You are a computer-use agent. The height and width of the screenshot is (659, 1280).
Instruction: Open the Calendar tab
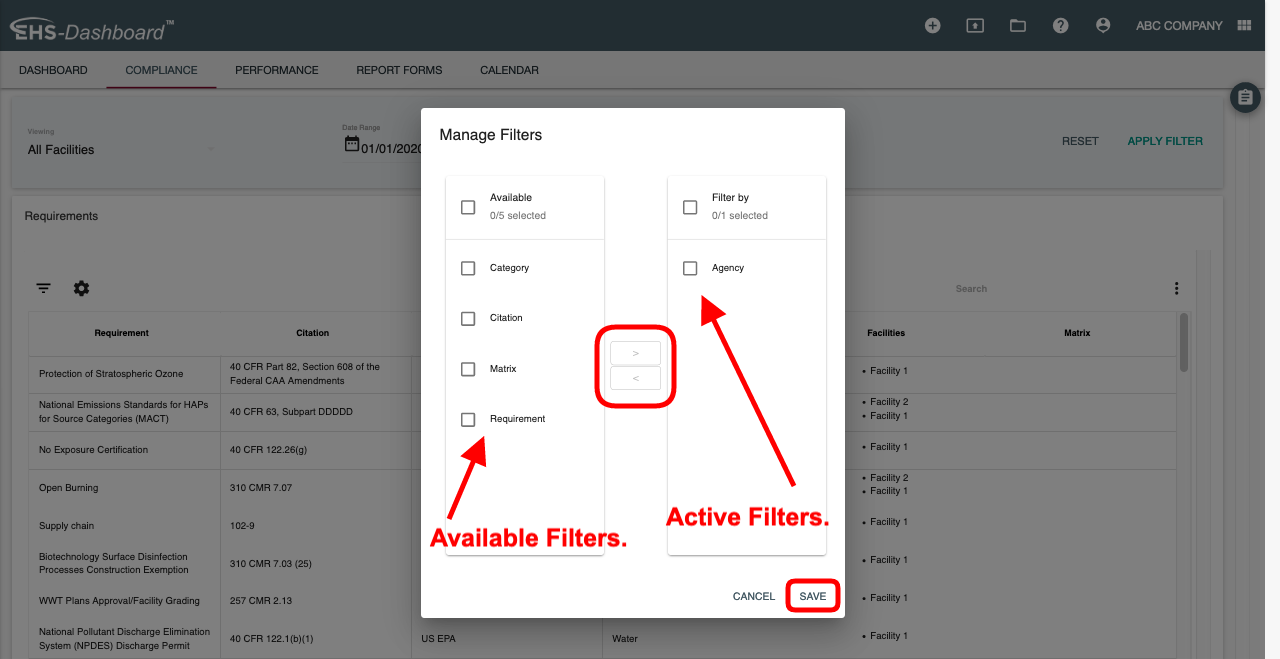[x=509, y=70]
